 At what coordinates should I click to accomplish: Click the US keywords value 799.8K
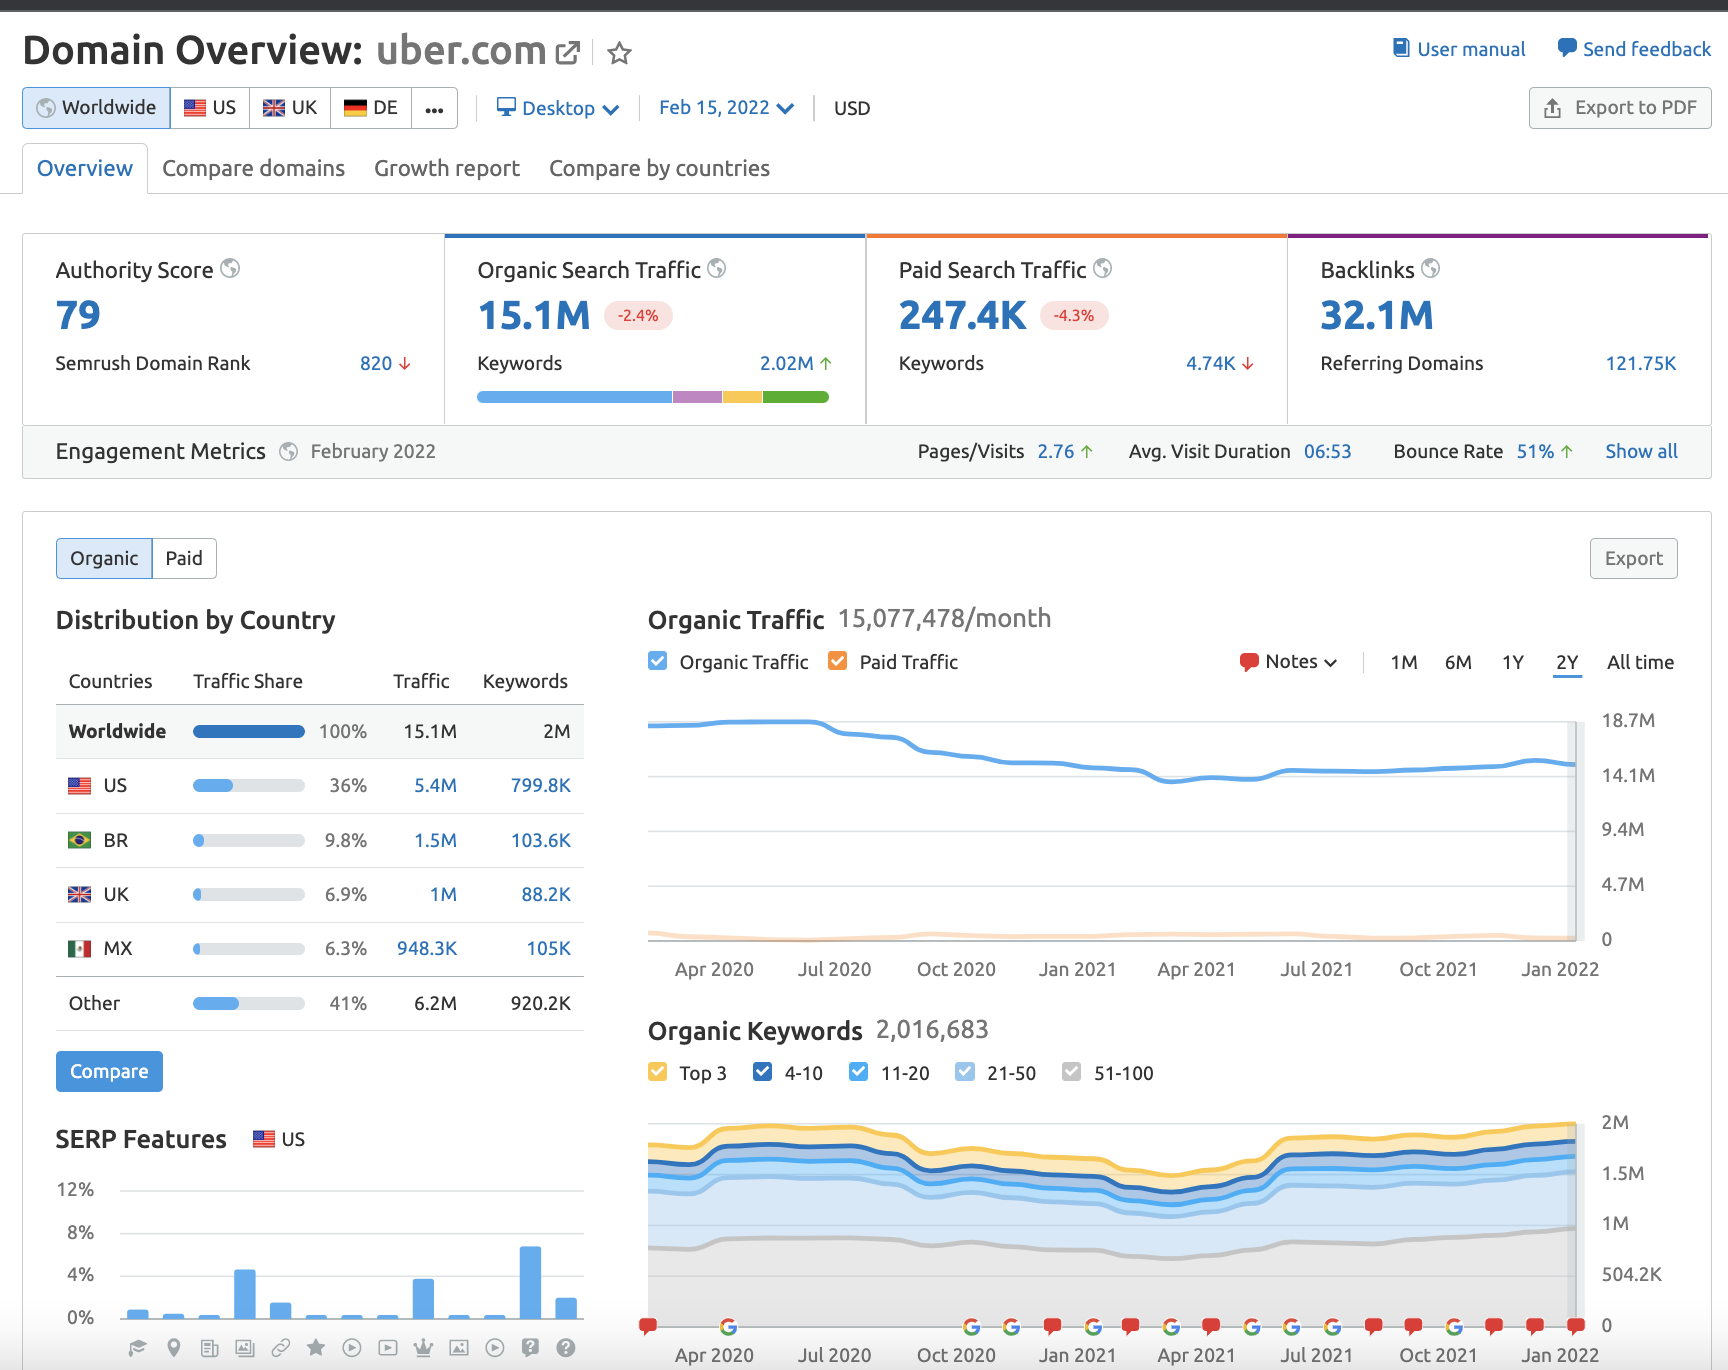540,785
